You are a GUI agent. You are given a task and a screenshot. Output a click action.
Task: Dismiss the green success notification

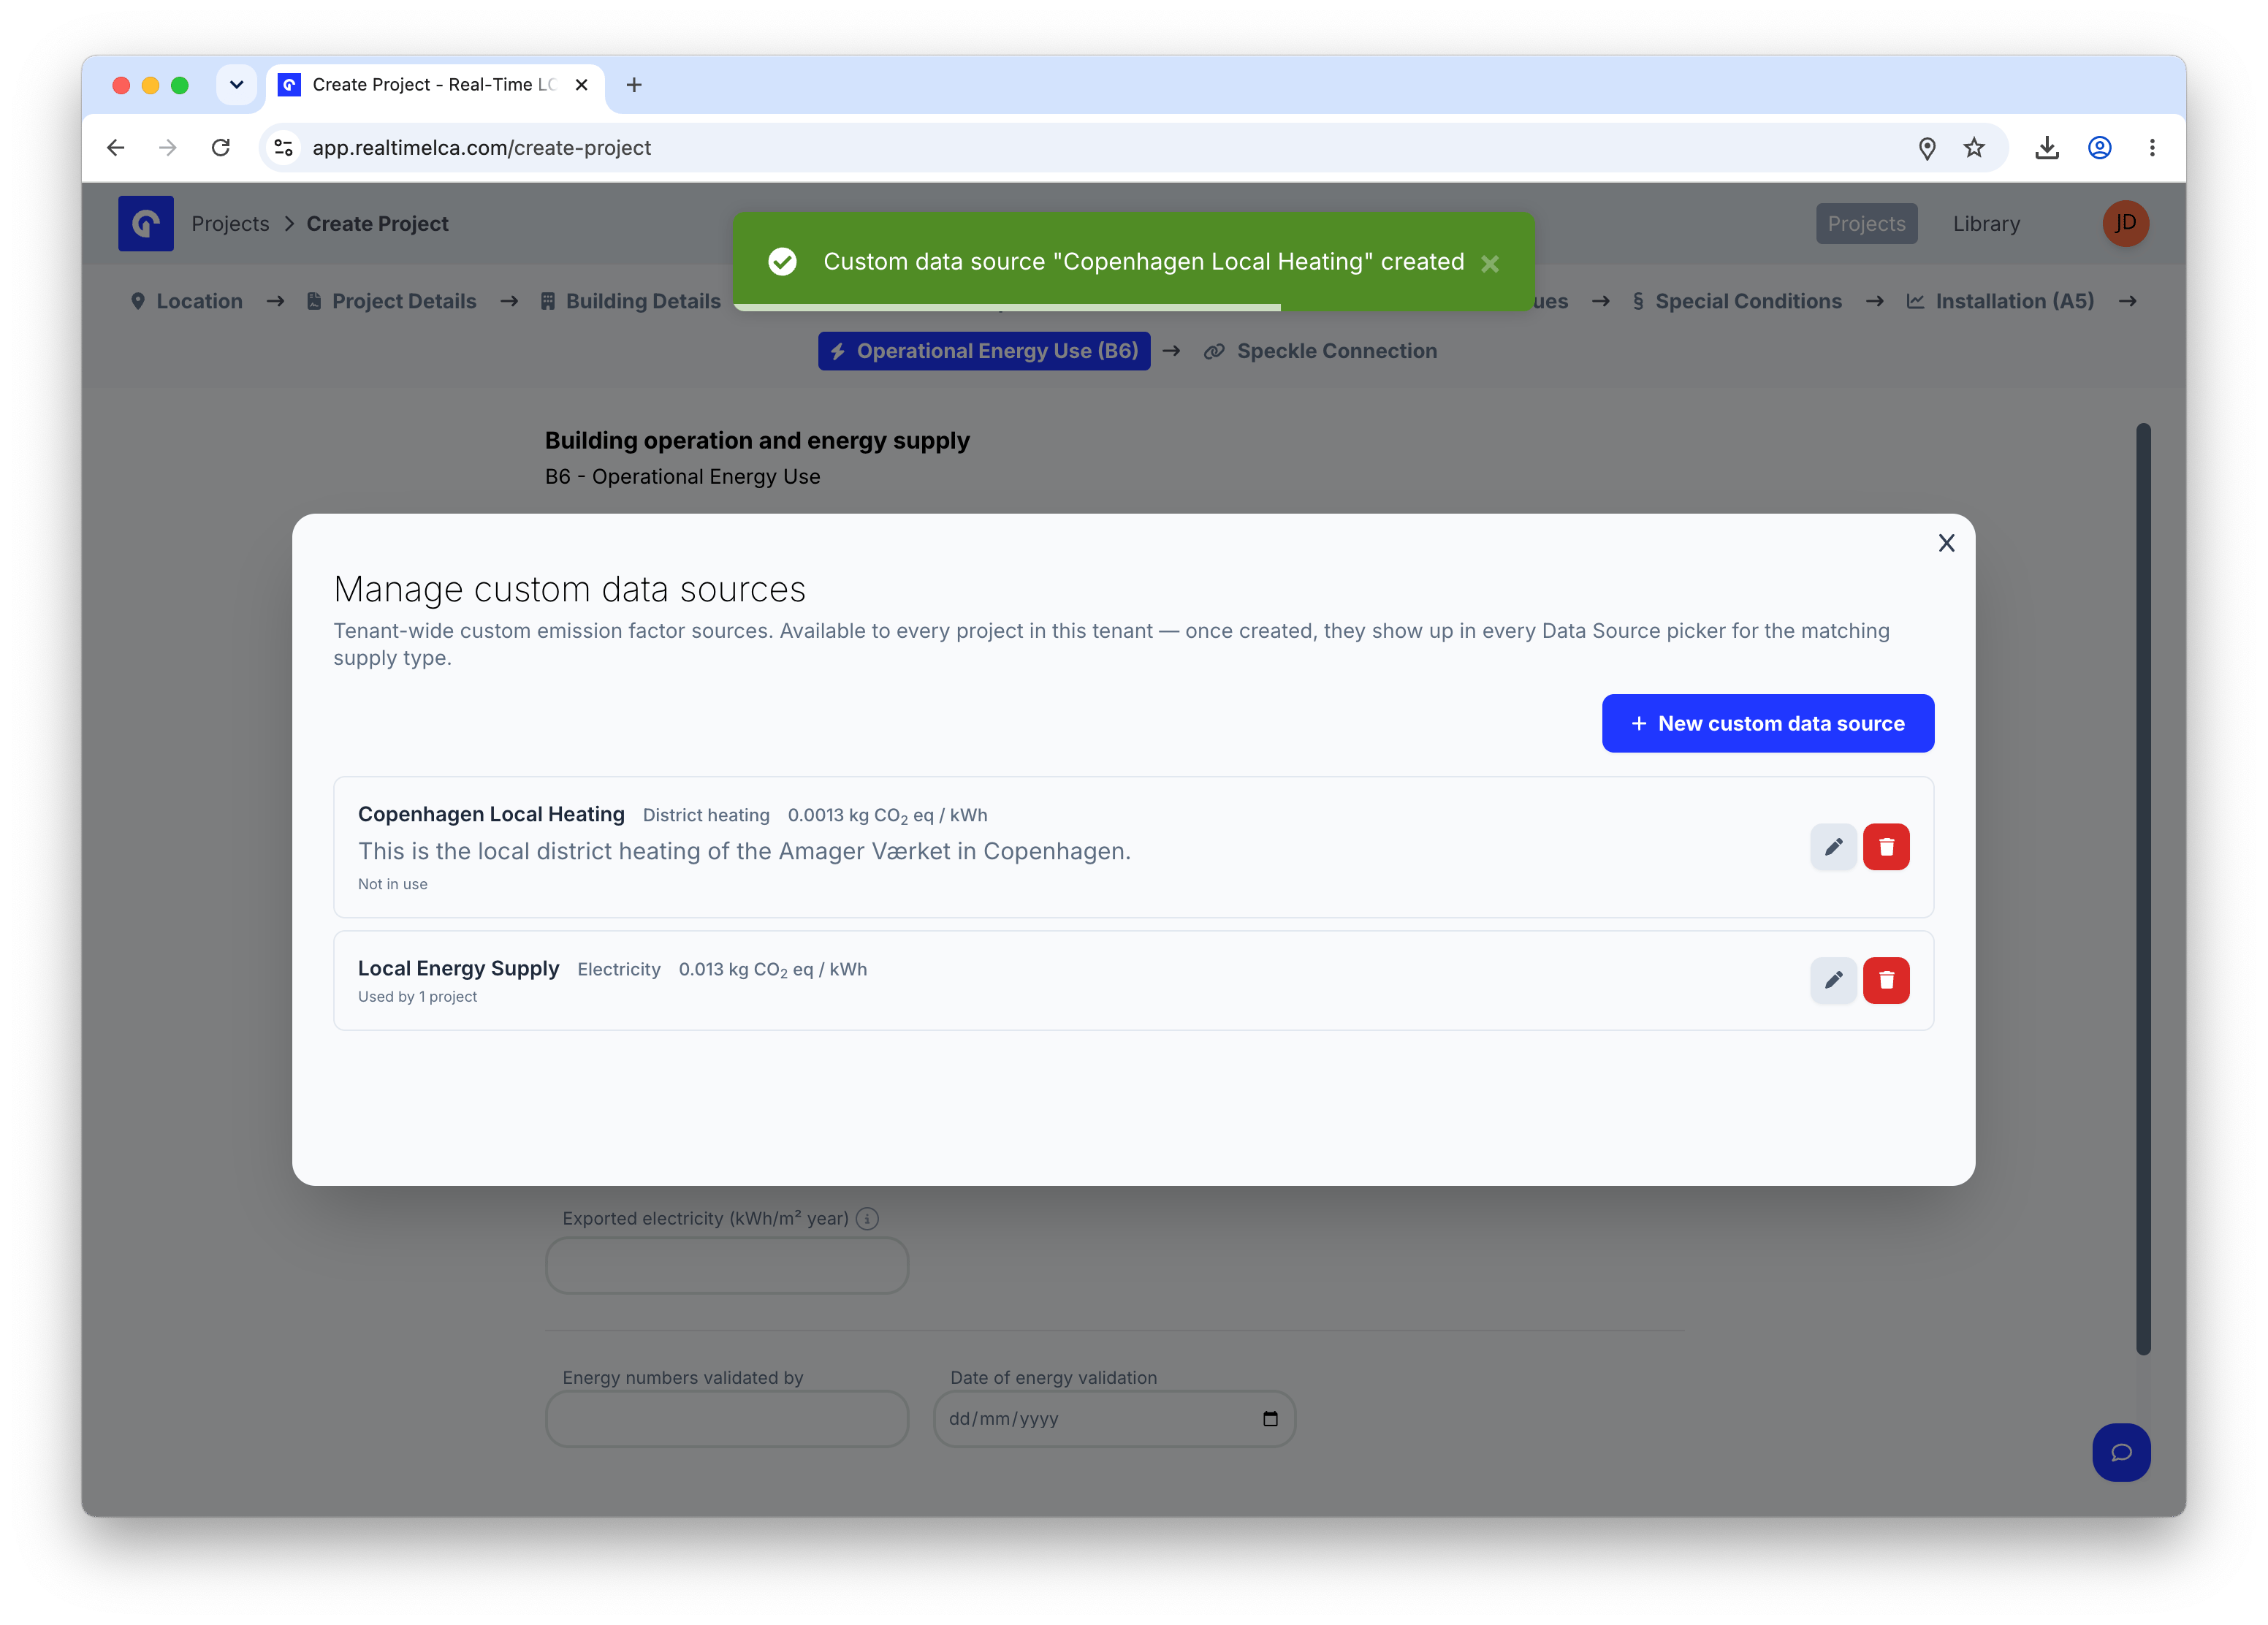pyautogui.click(x=1490, y=263)
